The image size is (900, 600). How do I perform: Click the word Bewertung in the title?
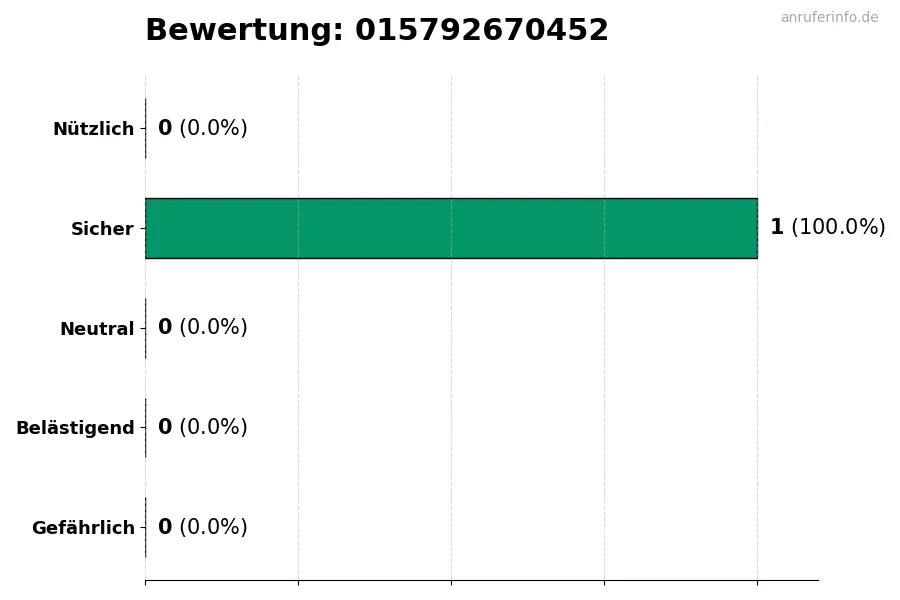click(244, 31)
